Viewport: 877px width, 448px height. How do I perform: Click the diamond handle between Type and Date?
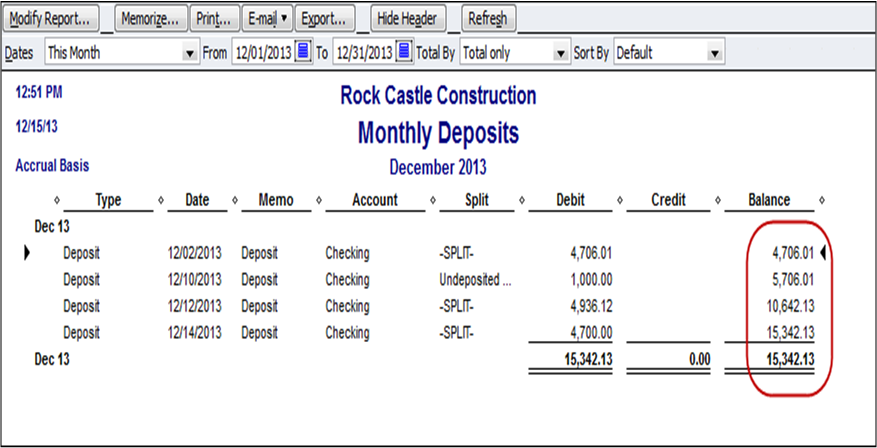161,200
